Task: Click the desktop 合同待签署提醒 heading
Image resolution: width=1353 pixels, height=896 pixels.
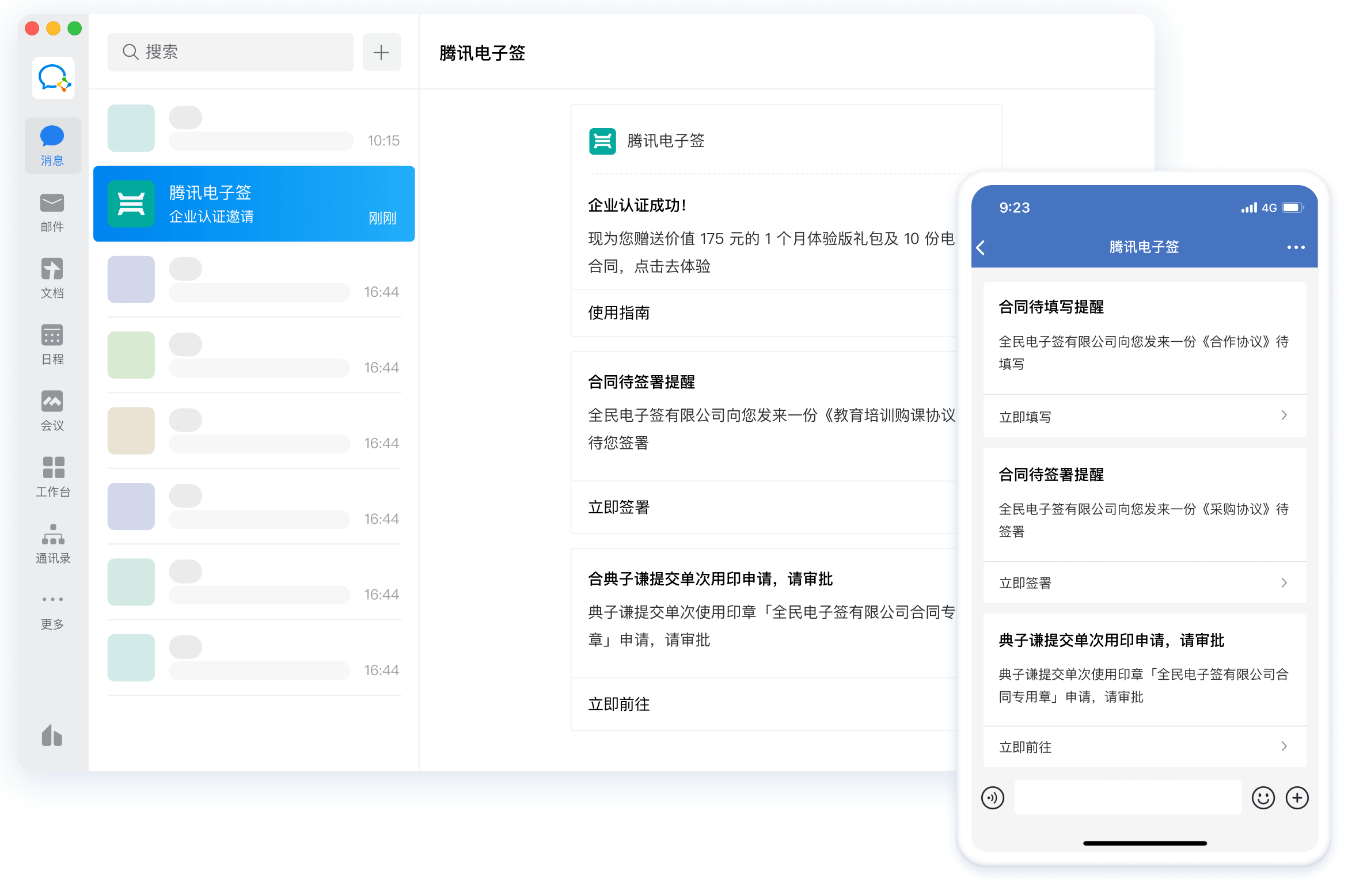Action: (x=641, y=382)
